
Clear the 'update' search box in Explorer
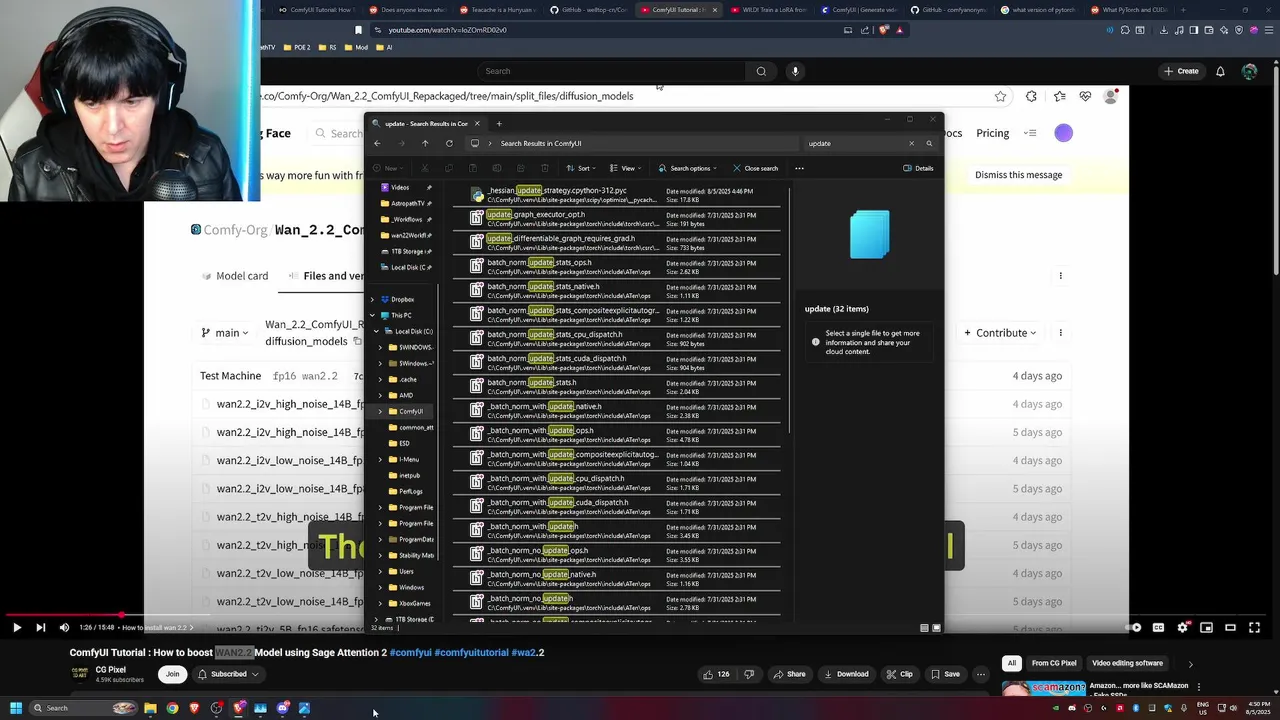click(x=911, y=143)
